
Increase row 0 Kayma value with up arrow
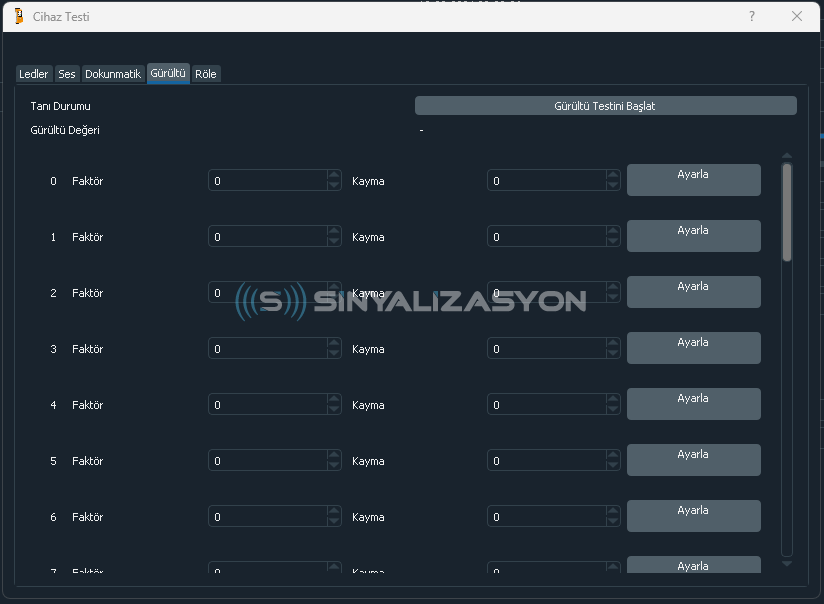[x=613, y=176]
